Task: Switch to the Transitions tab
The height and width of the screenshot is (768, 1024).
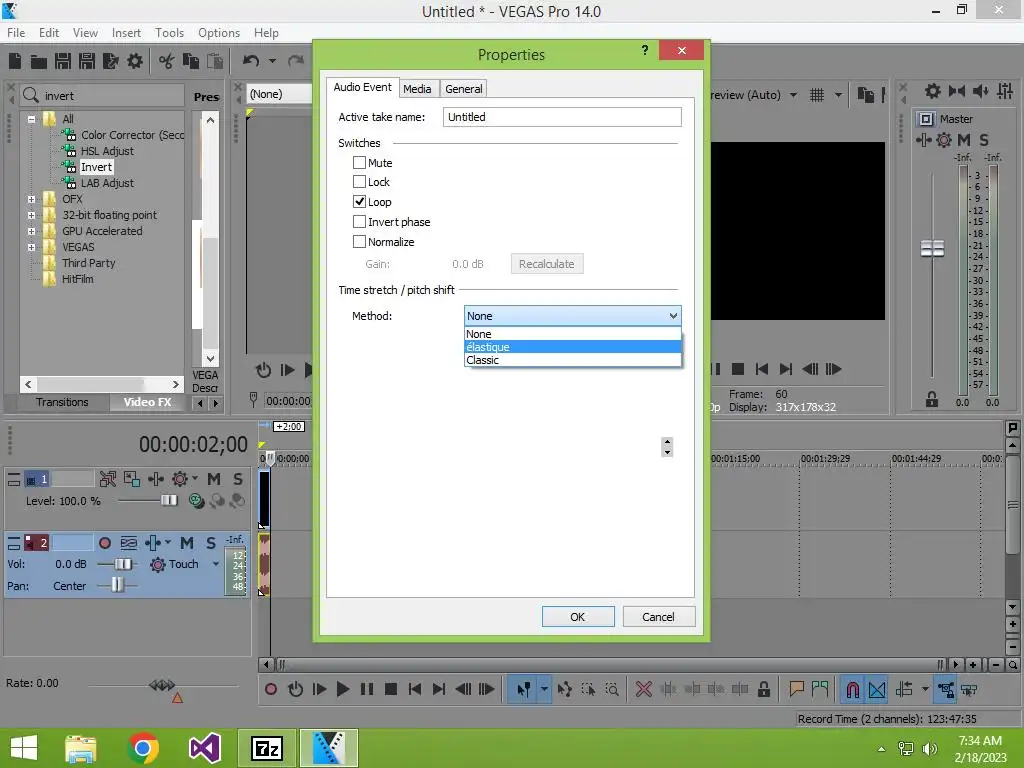Action: pyautogui.click(x=62, y=402)
